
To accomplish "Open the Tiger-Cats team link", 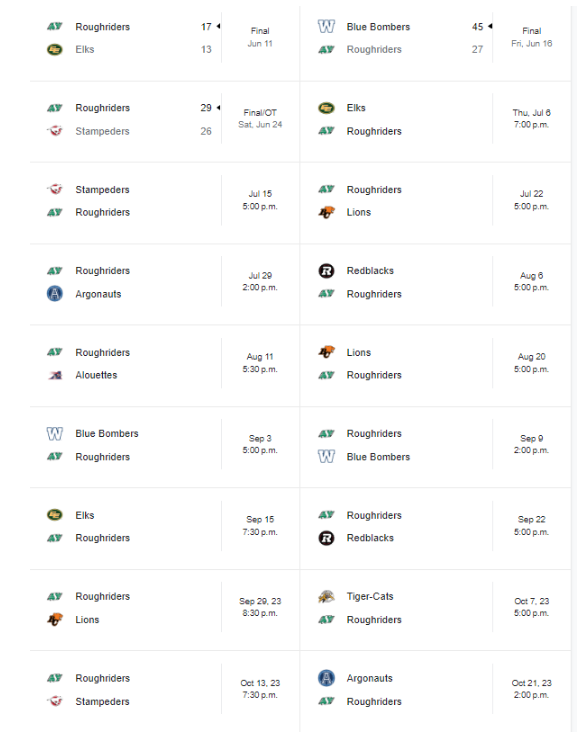I will pyautogui.click(x=370, y=596).
